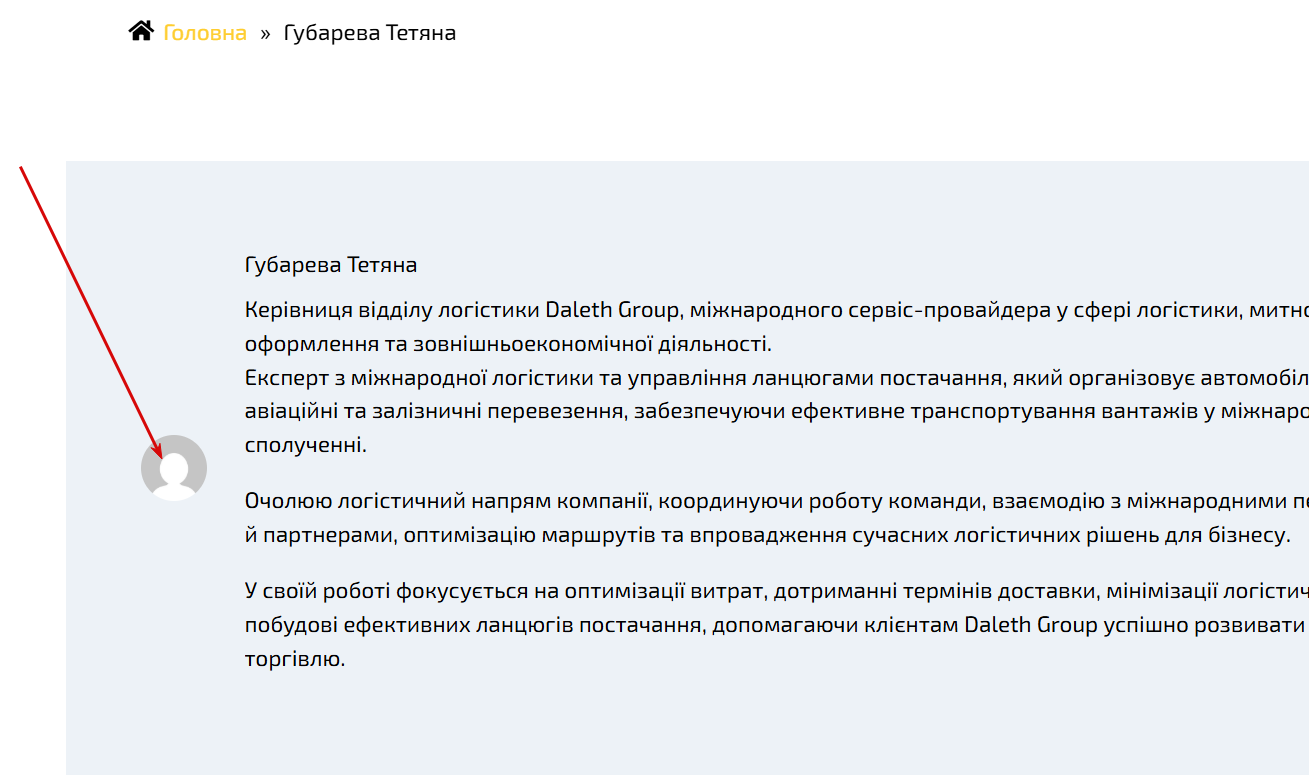Click the line starting Експерт з міжнародної логістики
Image resolution: width=1309 pixels, height=775 pixels.
pos(777,377)
